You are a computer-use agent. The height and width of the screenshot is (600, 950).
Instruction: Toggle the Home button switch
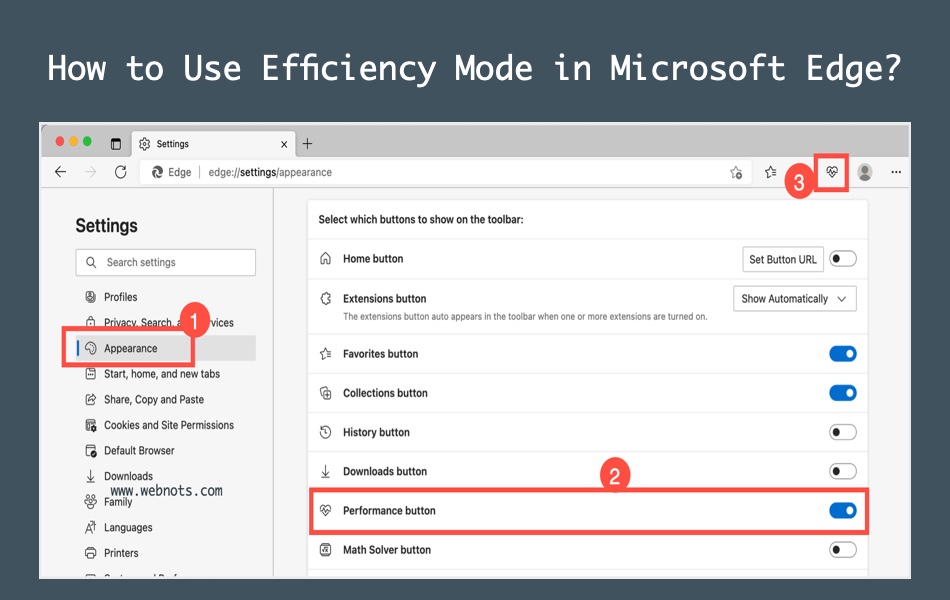(843, 259)
